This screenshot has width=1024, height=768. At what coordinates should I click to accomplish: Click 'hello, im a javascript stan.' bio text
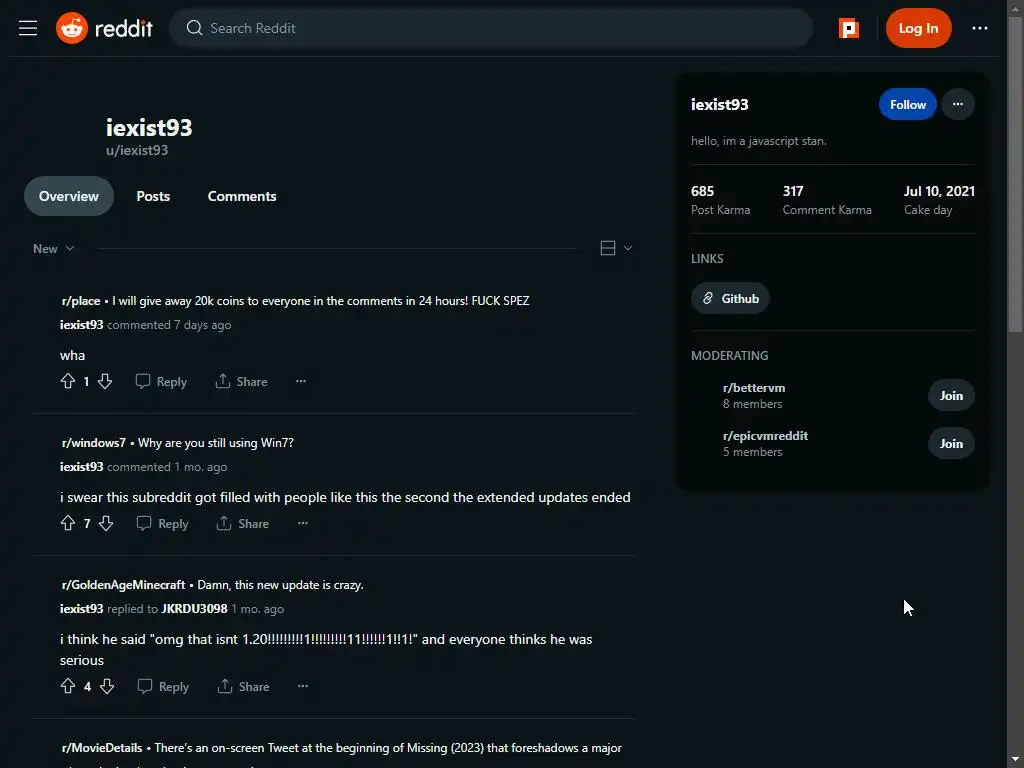pos(758,141)
